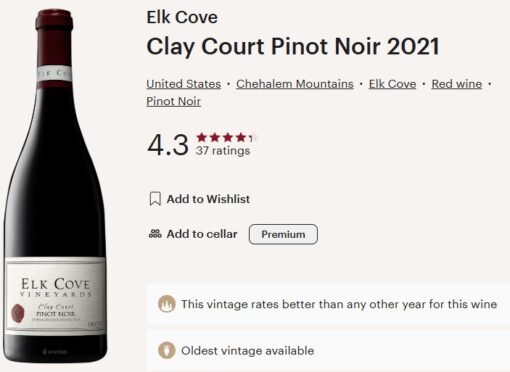
Task: Click the Premium button
Action: pyautogui.click(x=283, y=234)
